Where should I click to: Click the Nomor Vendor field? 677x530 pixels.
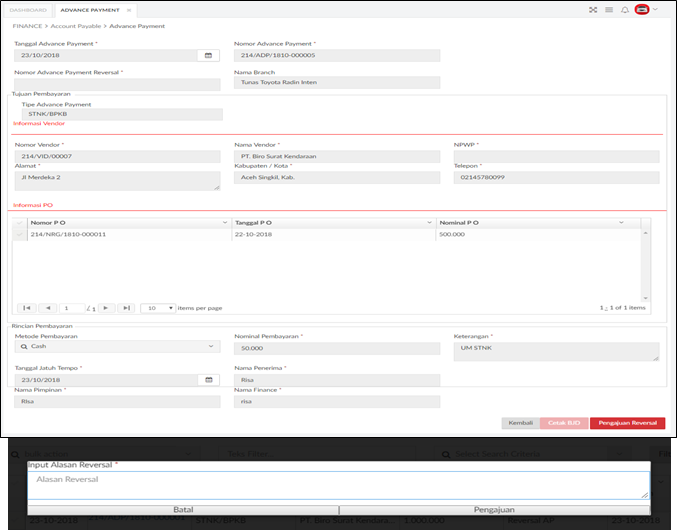point(117,156)
